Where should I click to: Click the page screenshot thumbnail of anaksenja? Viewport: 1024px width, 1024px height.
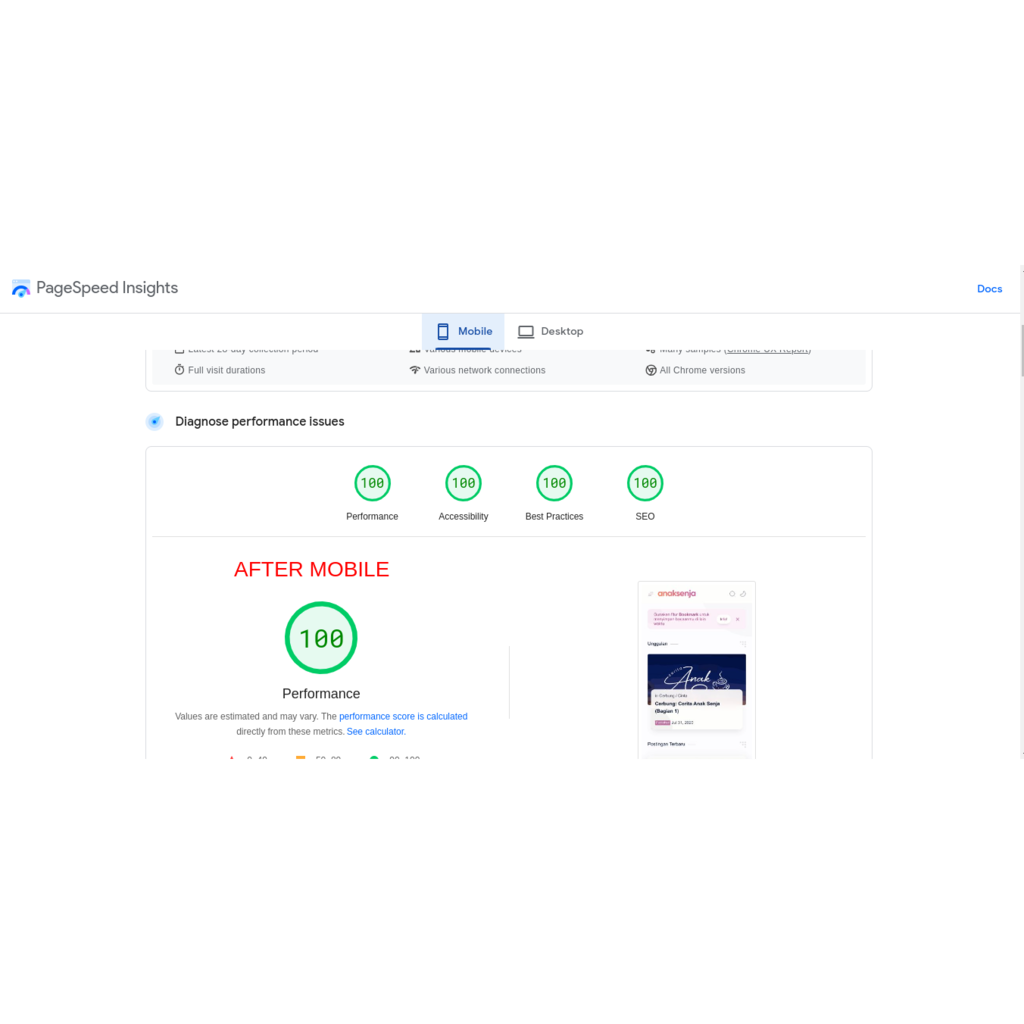(696, 668)
